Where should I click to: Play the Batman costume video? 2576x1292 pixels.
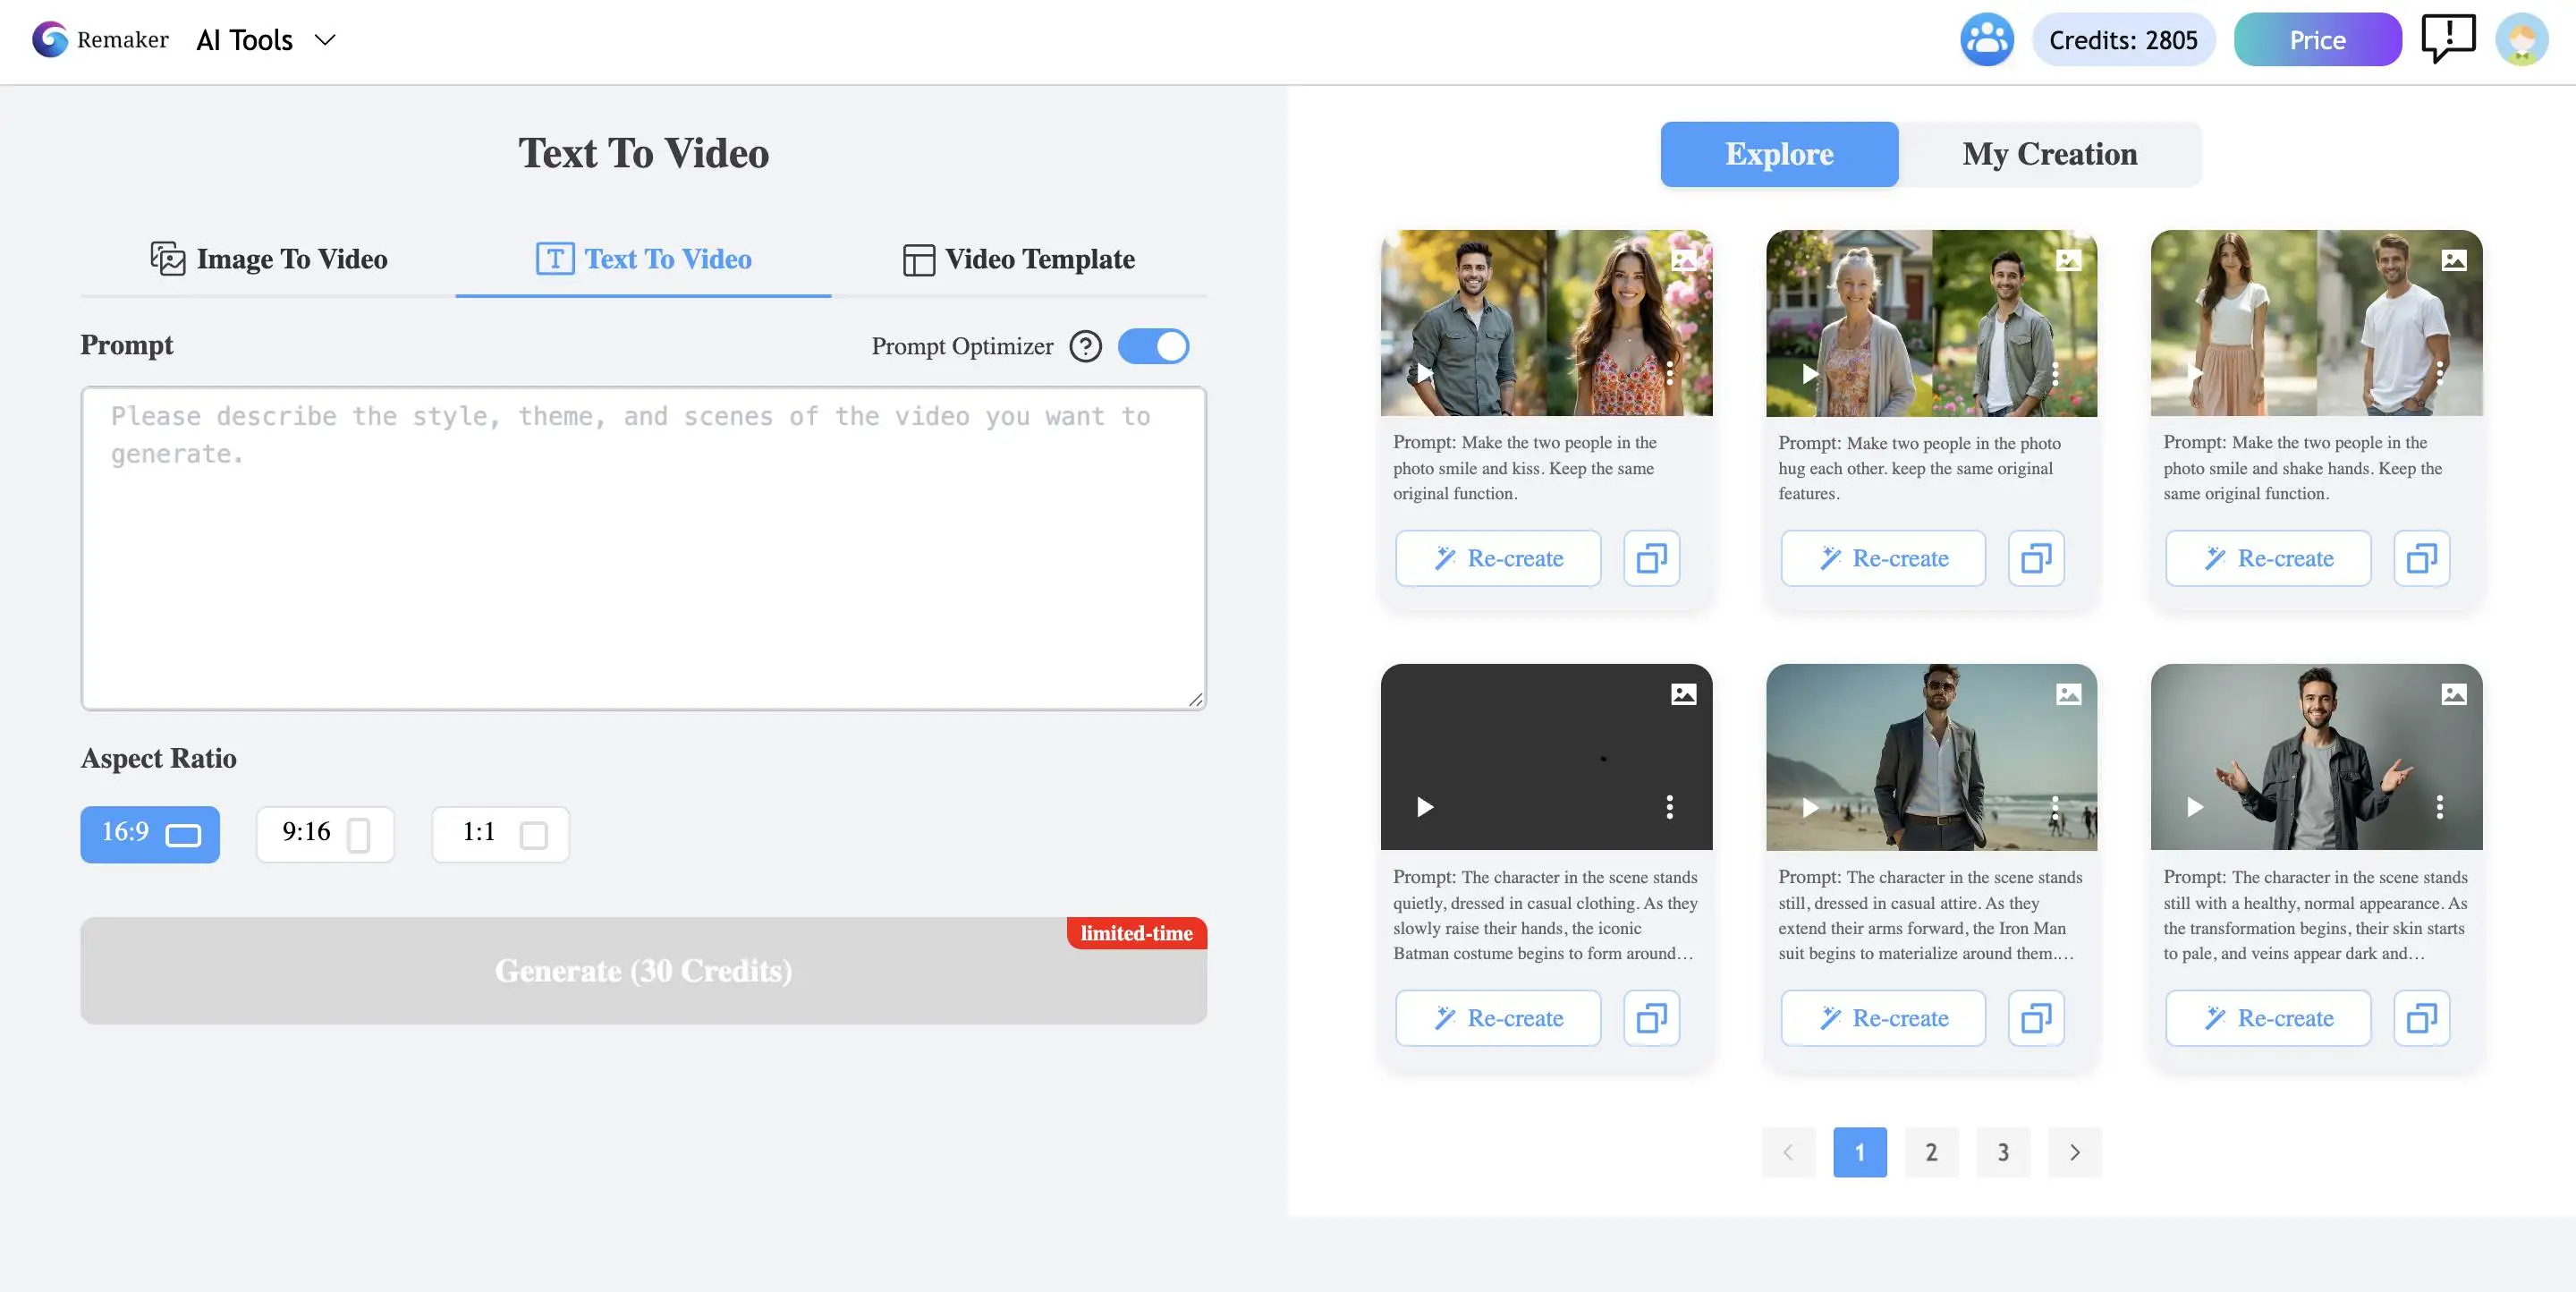pyautogui.click(x=1424, y=807)
